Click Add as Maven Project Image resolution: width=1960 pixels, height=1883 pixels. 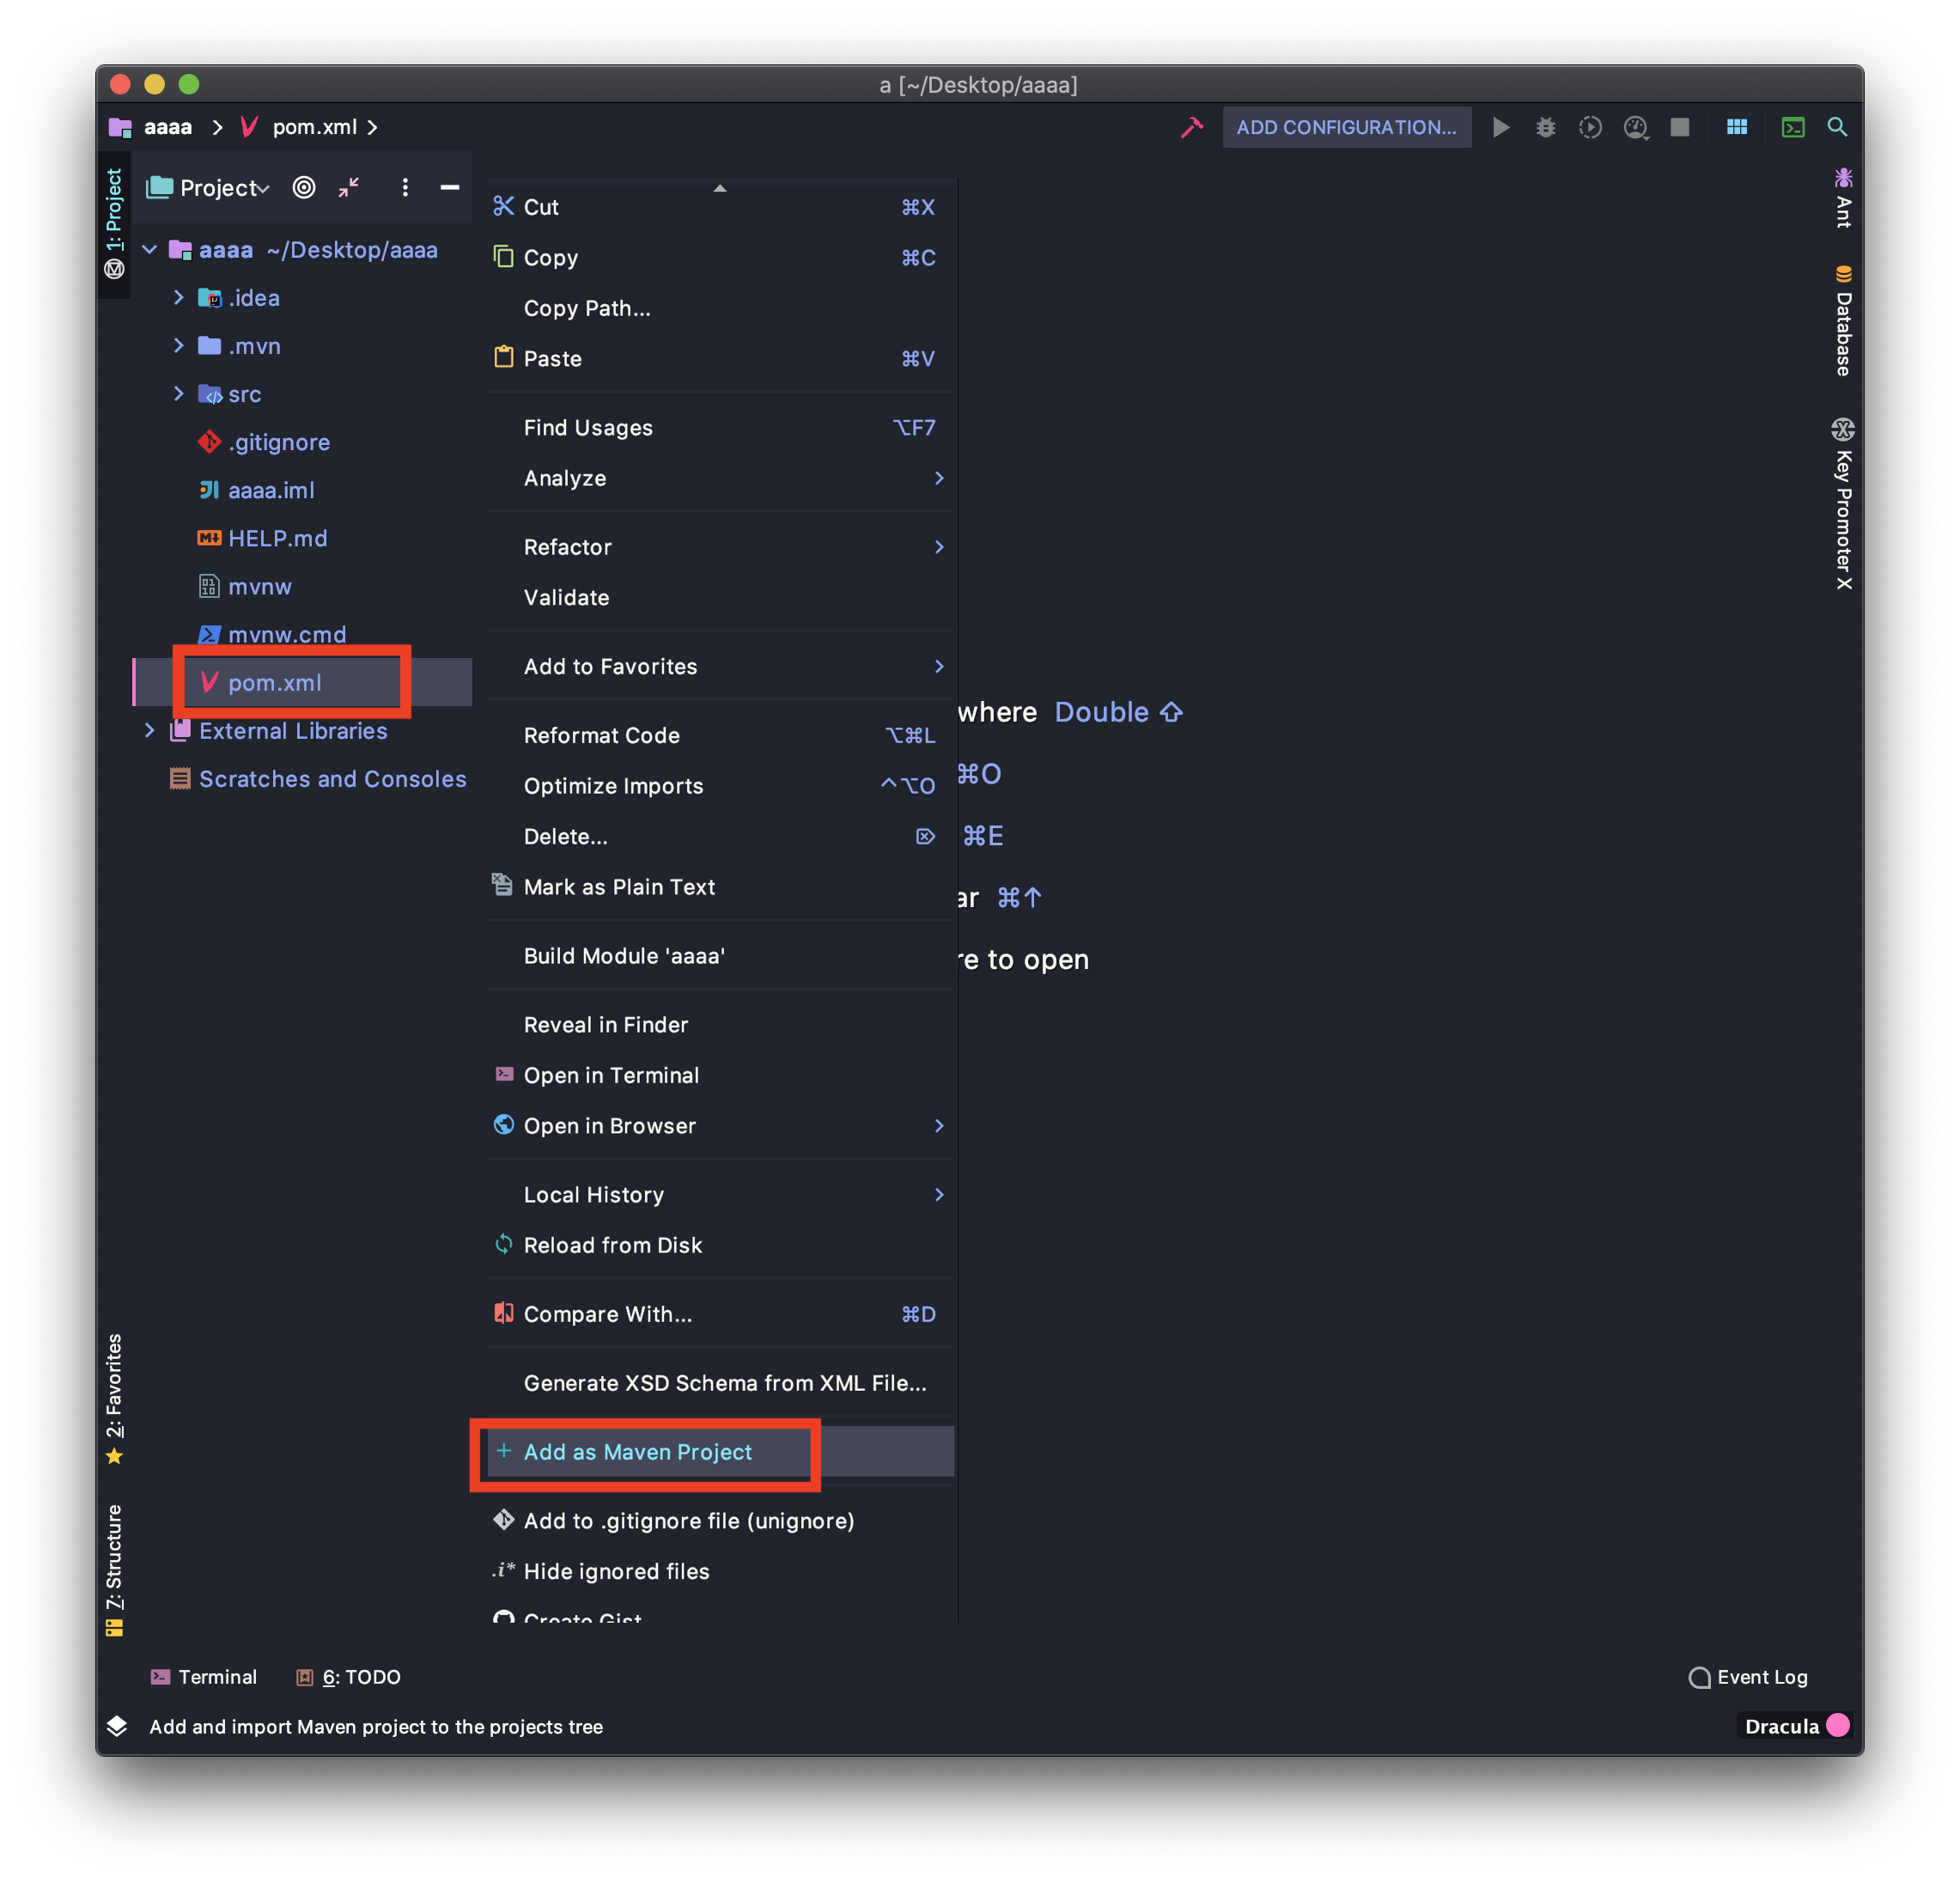pos(720,1451)
